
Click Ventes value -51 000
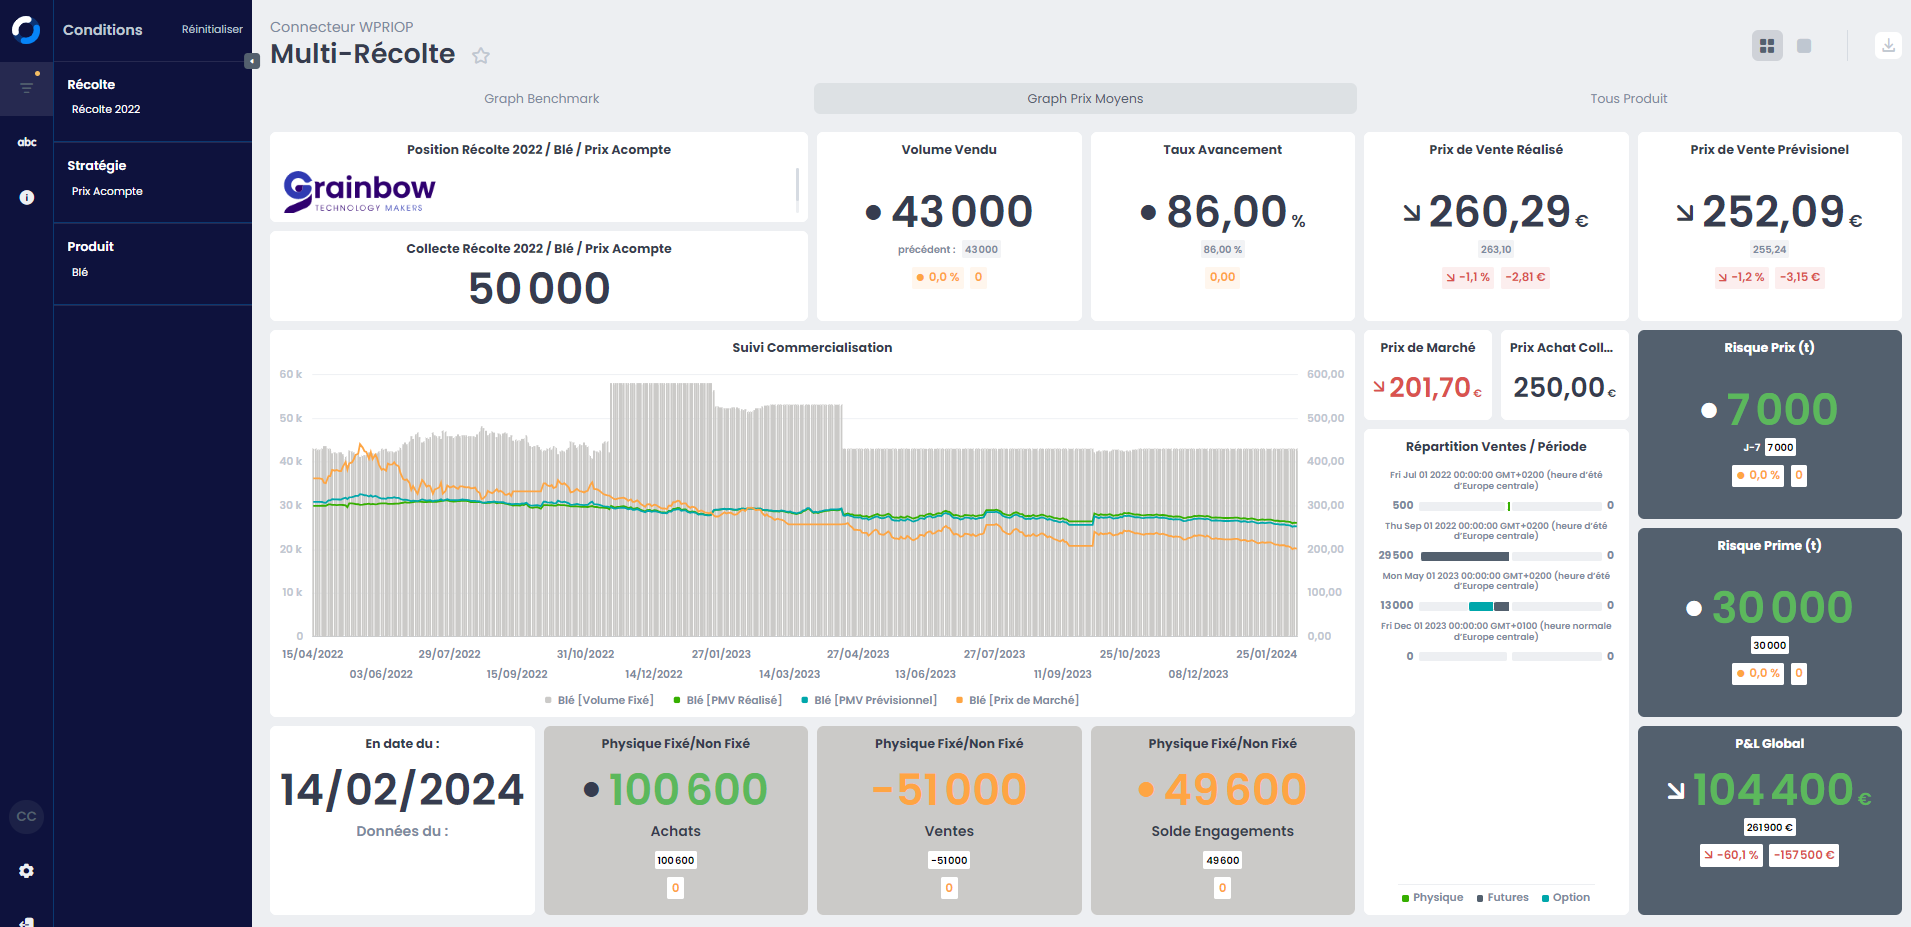click(x=949, y=790)
